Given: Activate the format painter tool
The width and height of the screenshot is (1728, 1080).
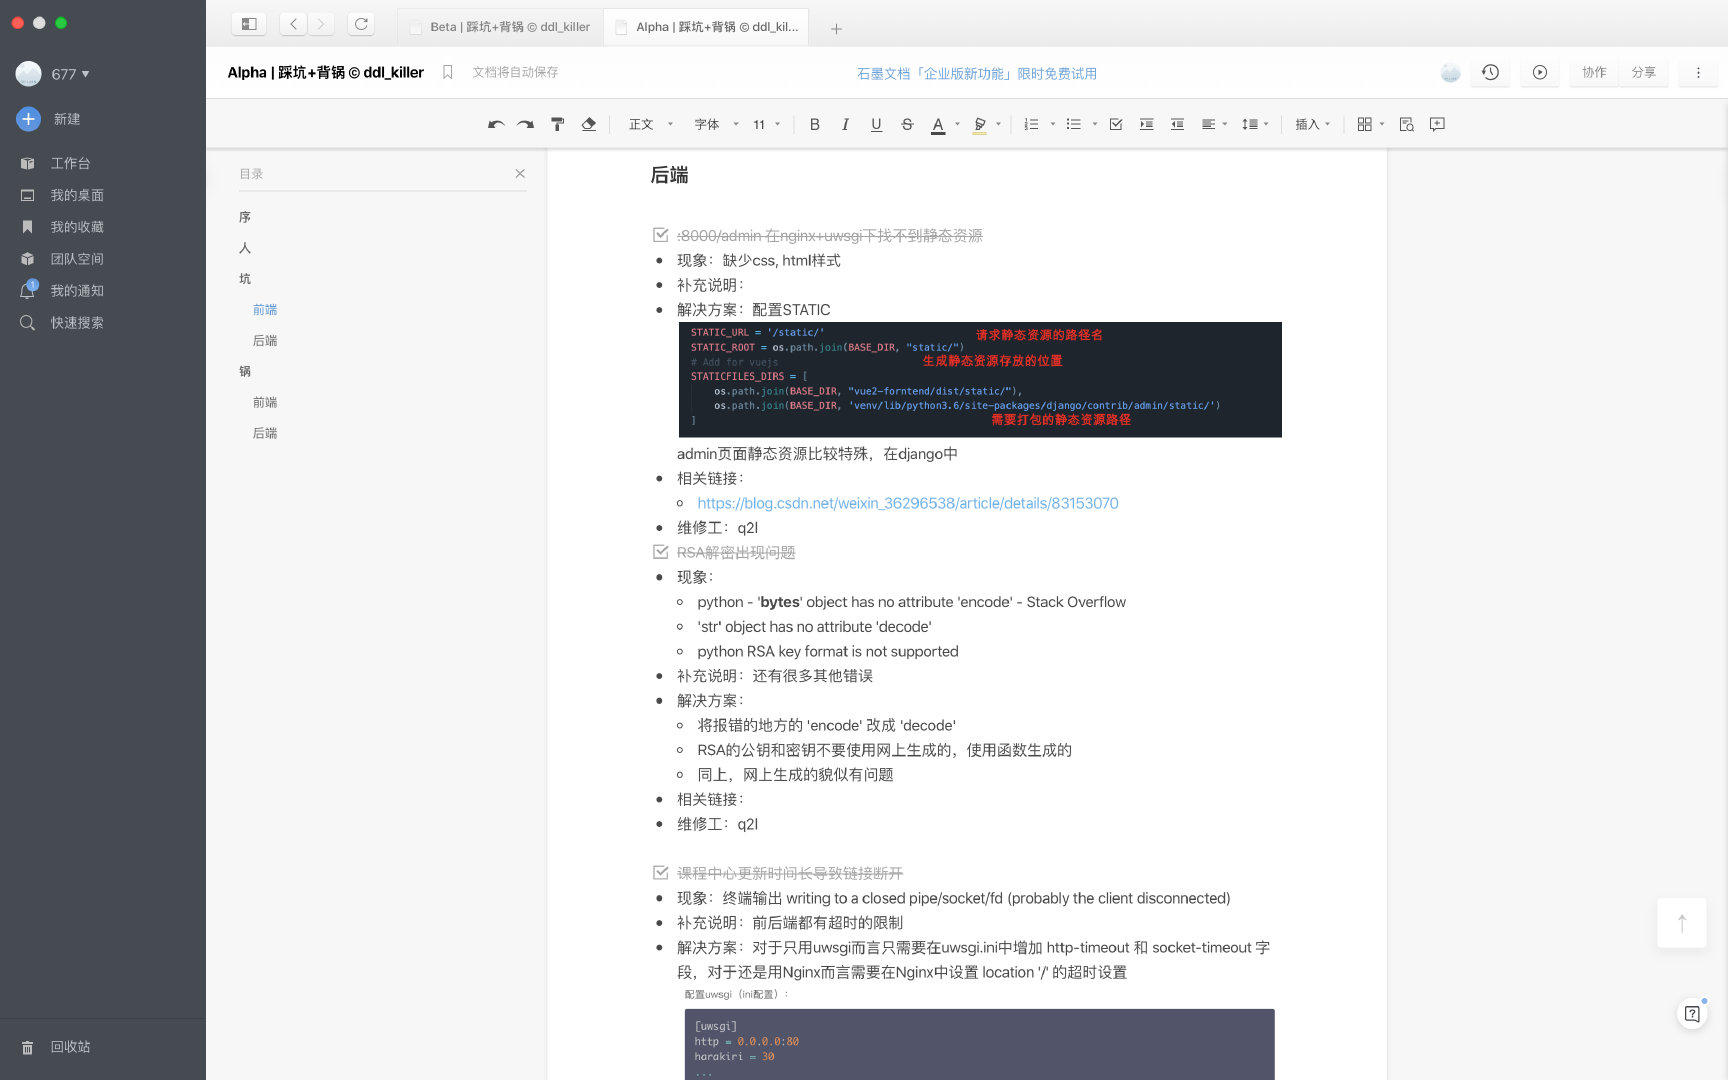Looking at the screenshot, I should click(x=558, y=124).
